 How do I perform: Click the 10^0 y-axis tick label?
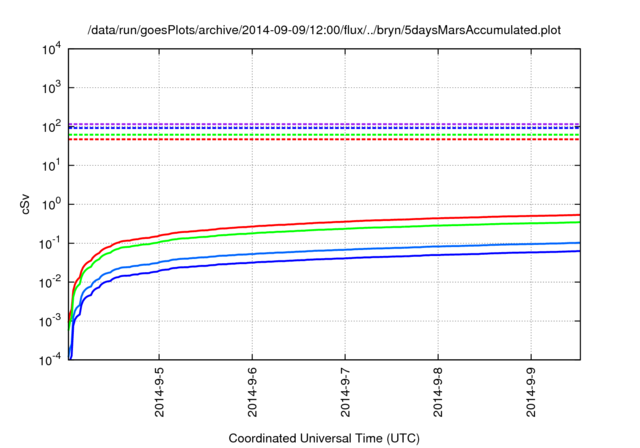[51, 204]
